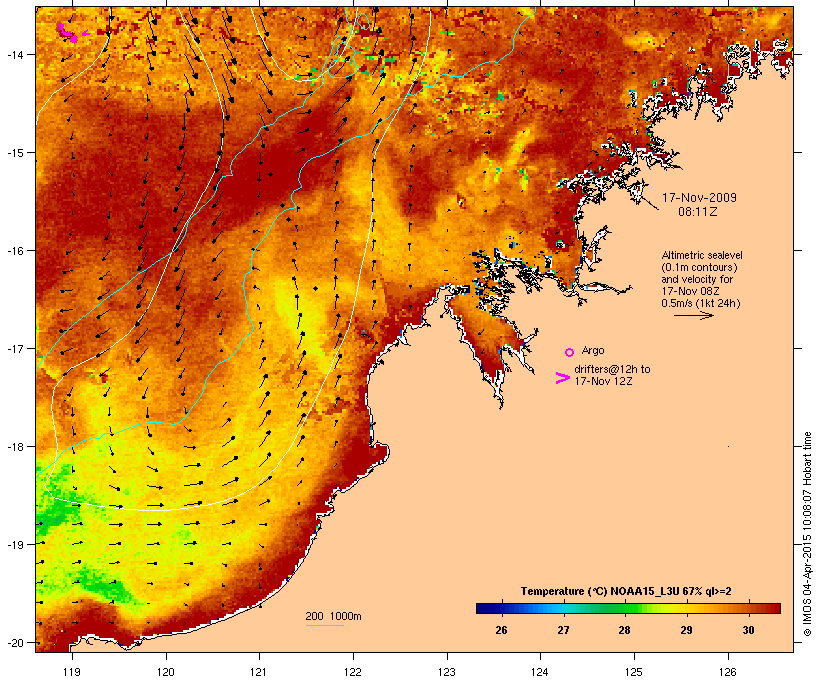This screenshot has width=820, height=680.
Task: Click the cyan isobath legend line under 200 1000m
Action: coord(325,625)
